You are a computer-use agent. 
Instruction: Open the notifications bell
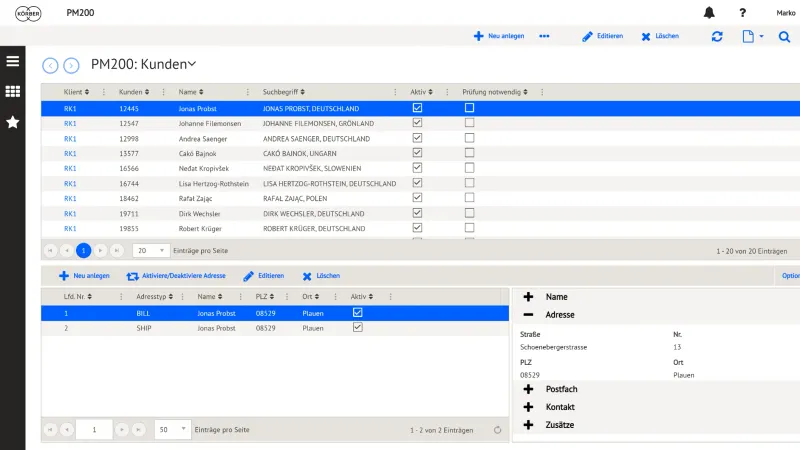(x=709, y=13)
